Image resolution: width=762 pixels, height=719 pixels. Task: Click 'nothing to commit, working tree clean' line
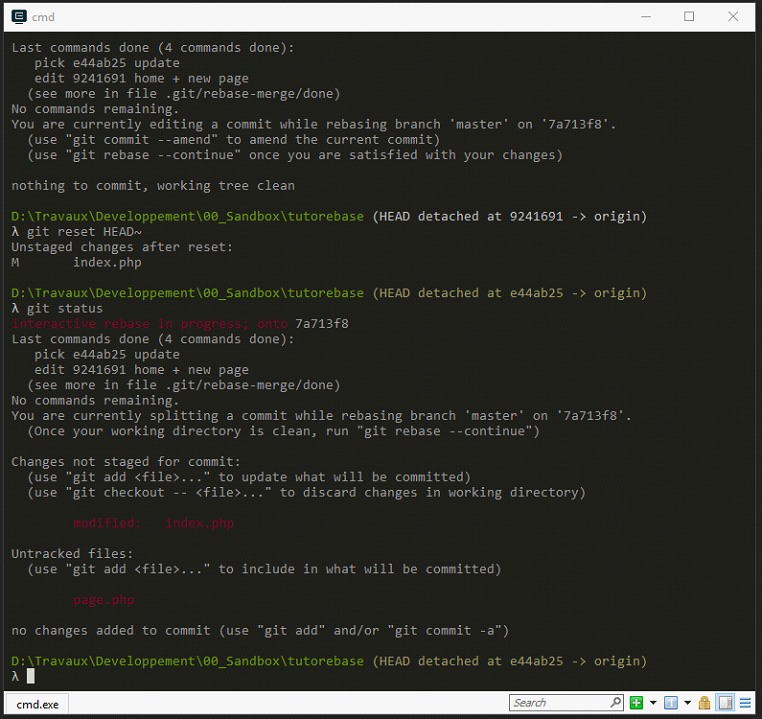153,186
